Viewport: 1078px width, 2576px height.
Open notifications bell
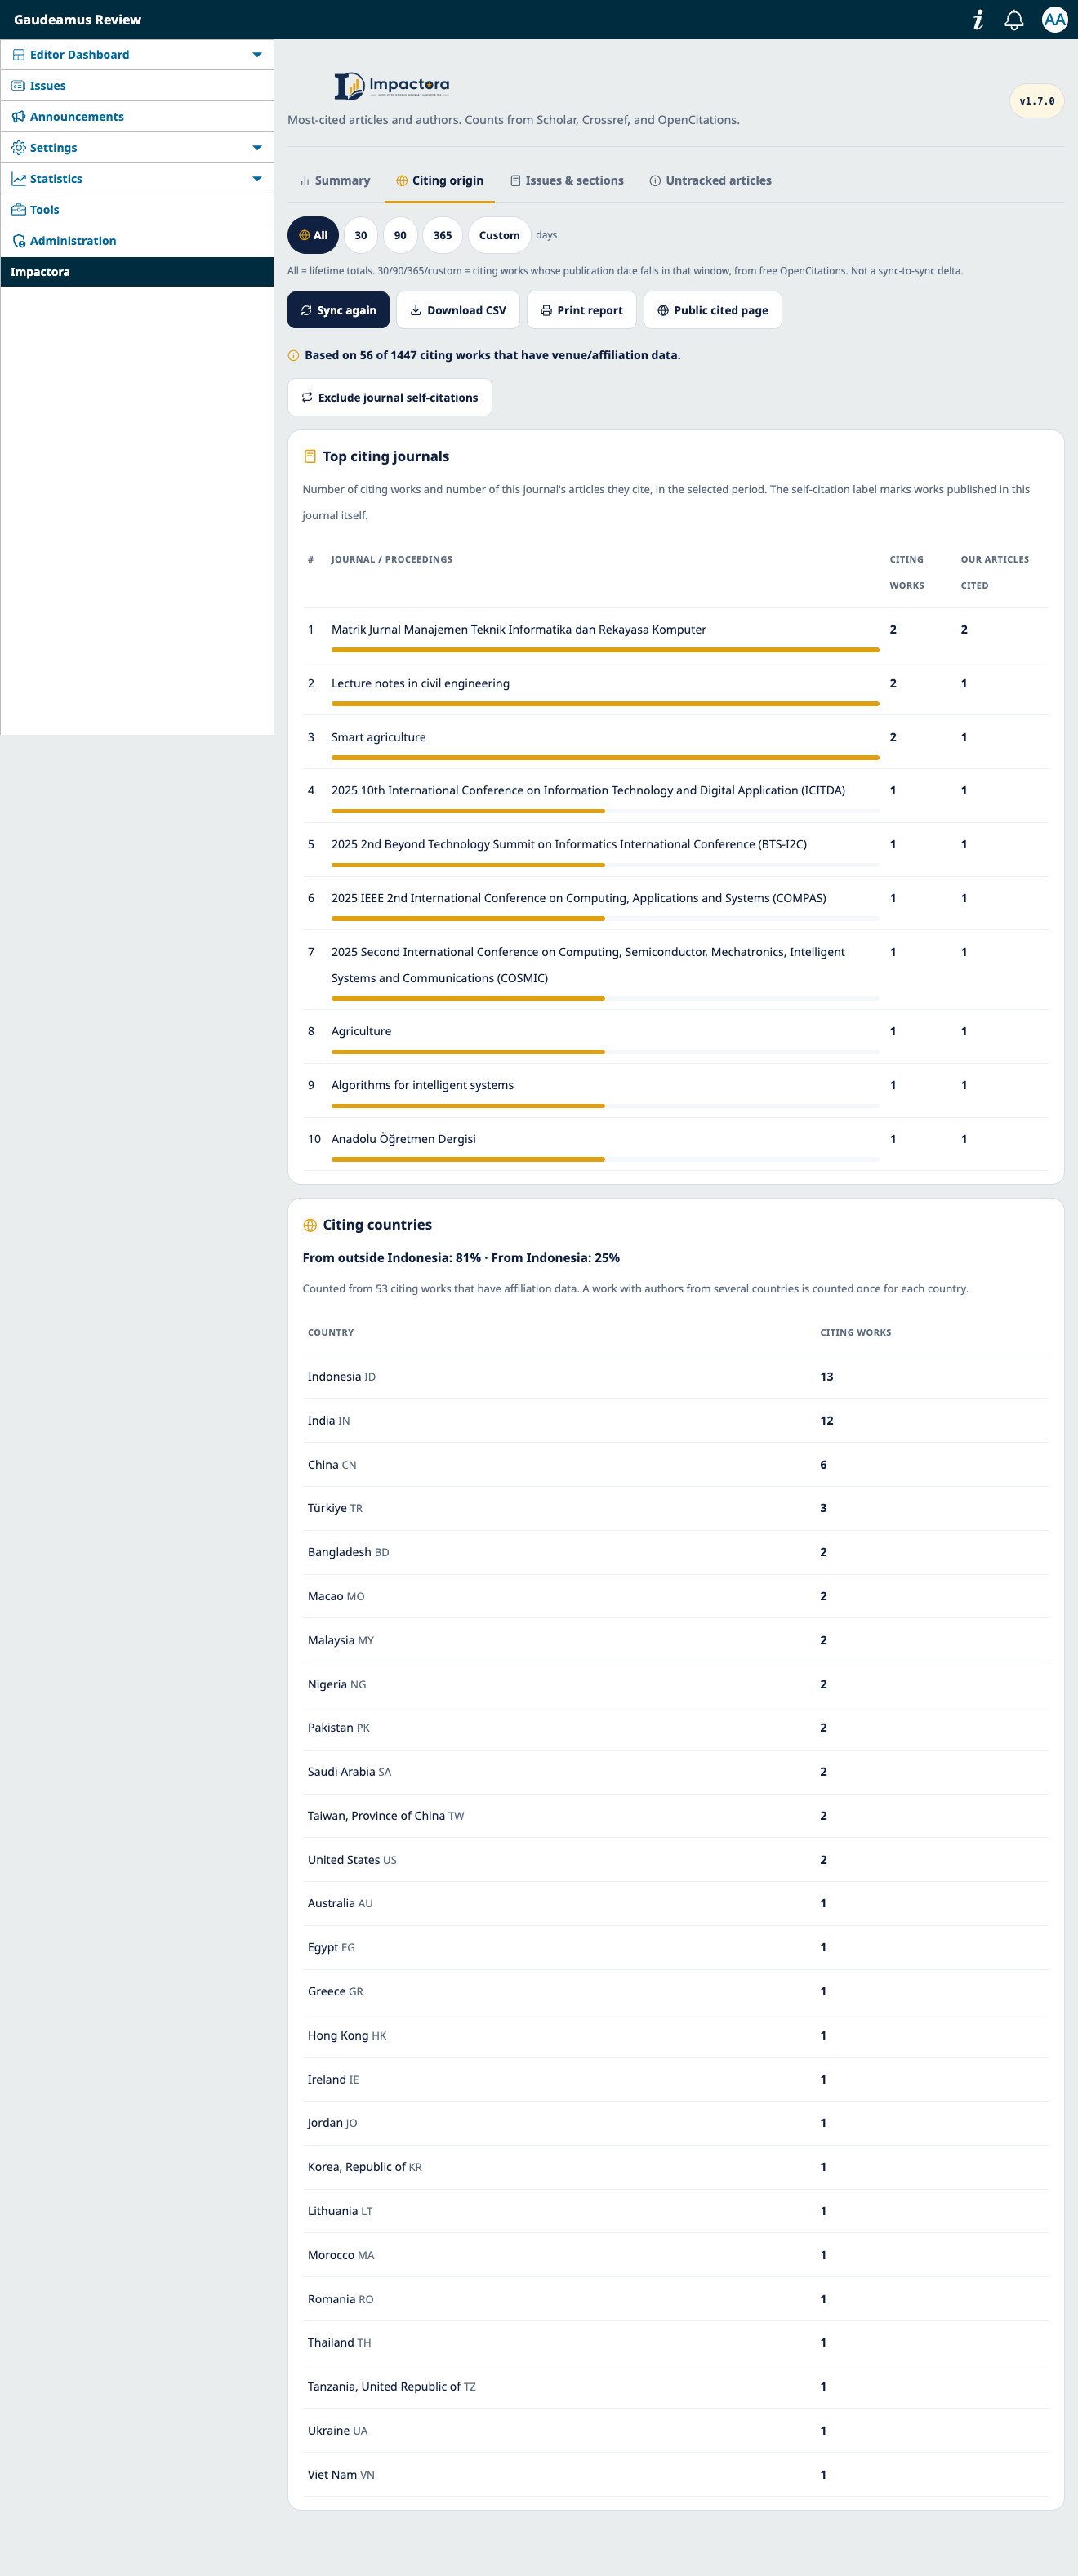(x=1014, y=20)
